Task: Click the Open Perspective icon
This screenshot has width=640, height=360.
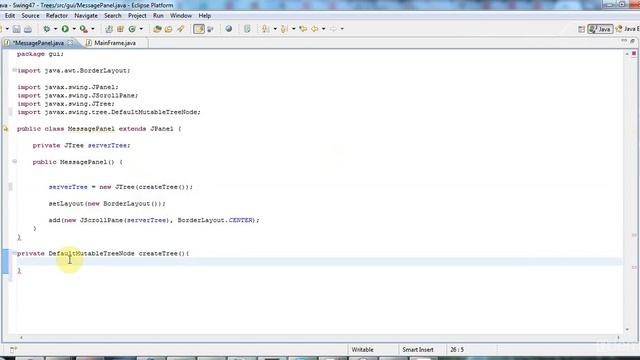Action: point(582,29)
